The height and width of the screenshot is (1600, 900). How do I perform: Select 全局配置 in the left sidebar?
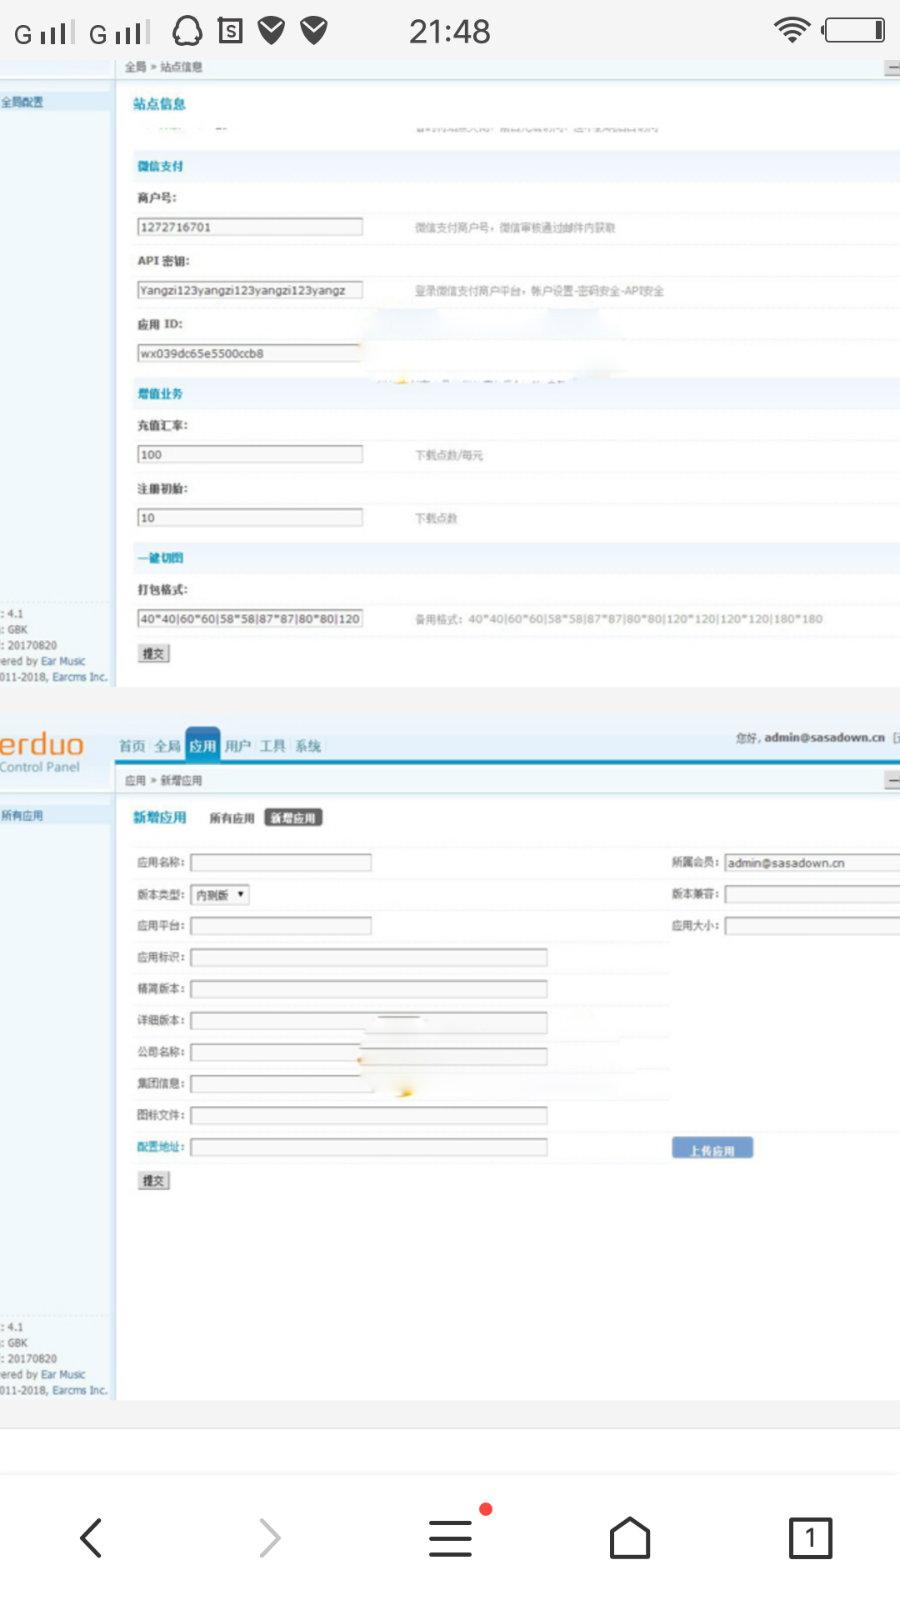[x=22, y=102]
